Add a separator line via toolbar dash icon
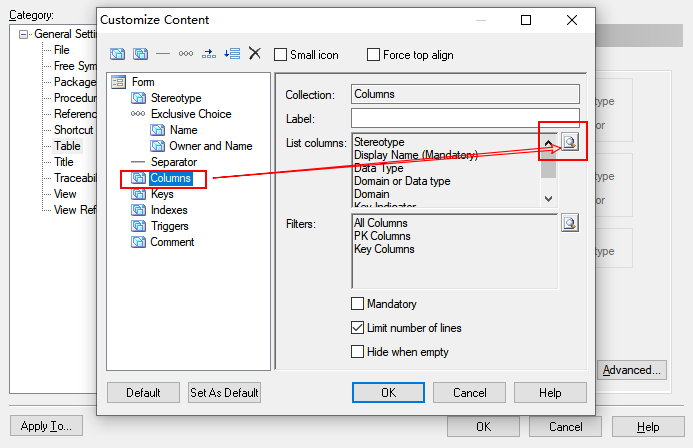 pos(163,54)
